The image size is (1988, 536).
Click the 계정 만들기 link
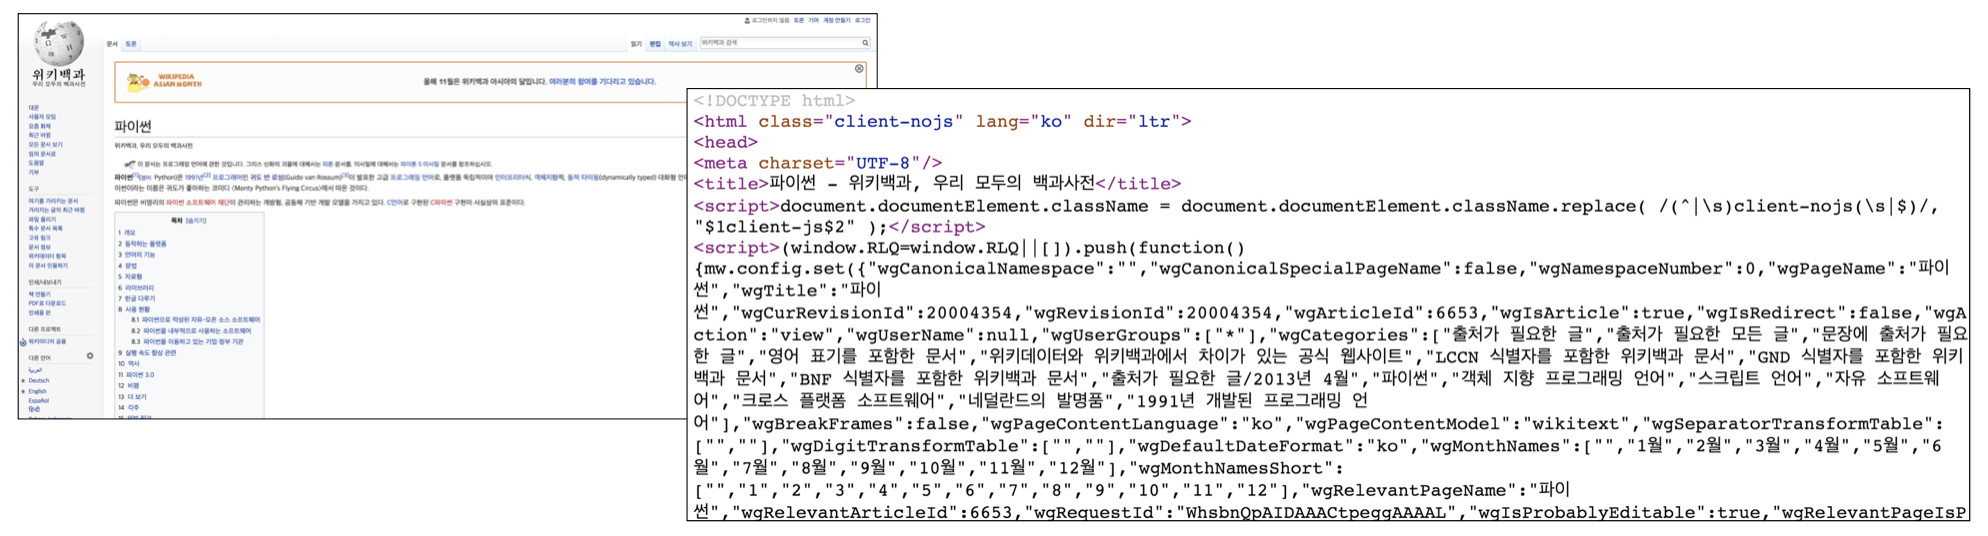(836, 20)
